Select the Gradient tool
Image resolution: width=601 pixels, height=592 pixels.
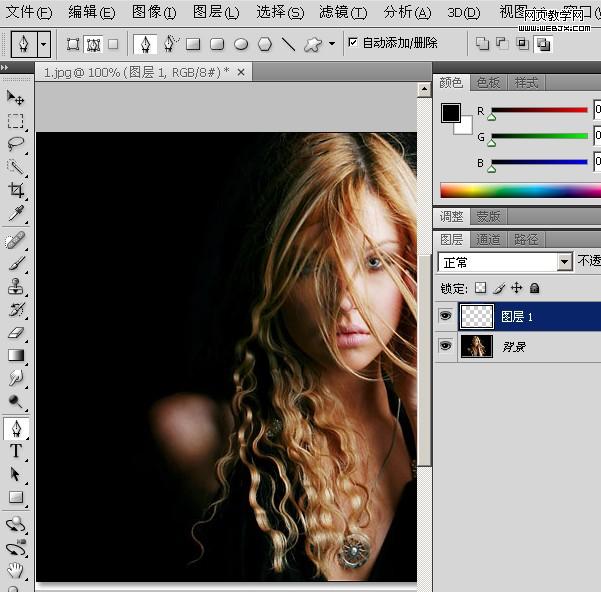pyautogui.click(x=16, y=355)
